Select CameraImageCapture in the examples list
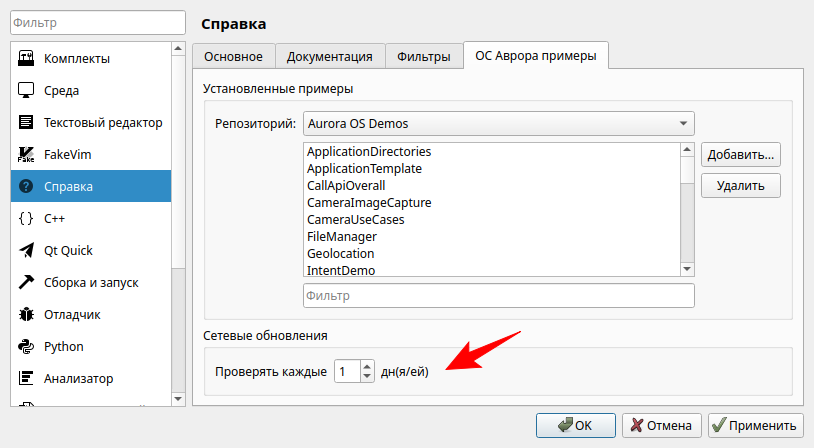This screenshot has width=814, height=448. [x=369, y=202]
